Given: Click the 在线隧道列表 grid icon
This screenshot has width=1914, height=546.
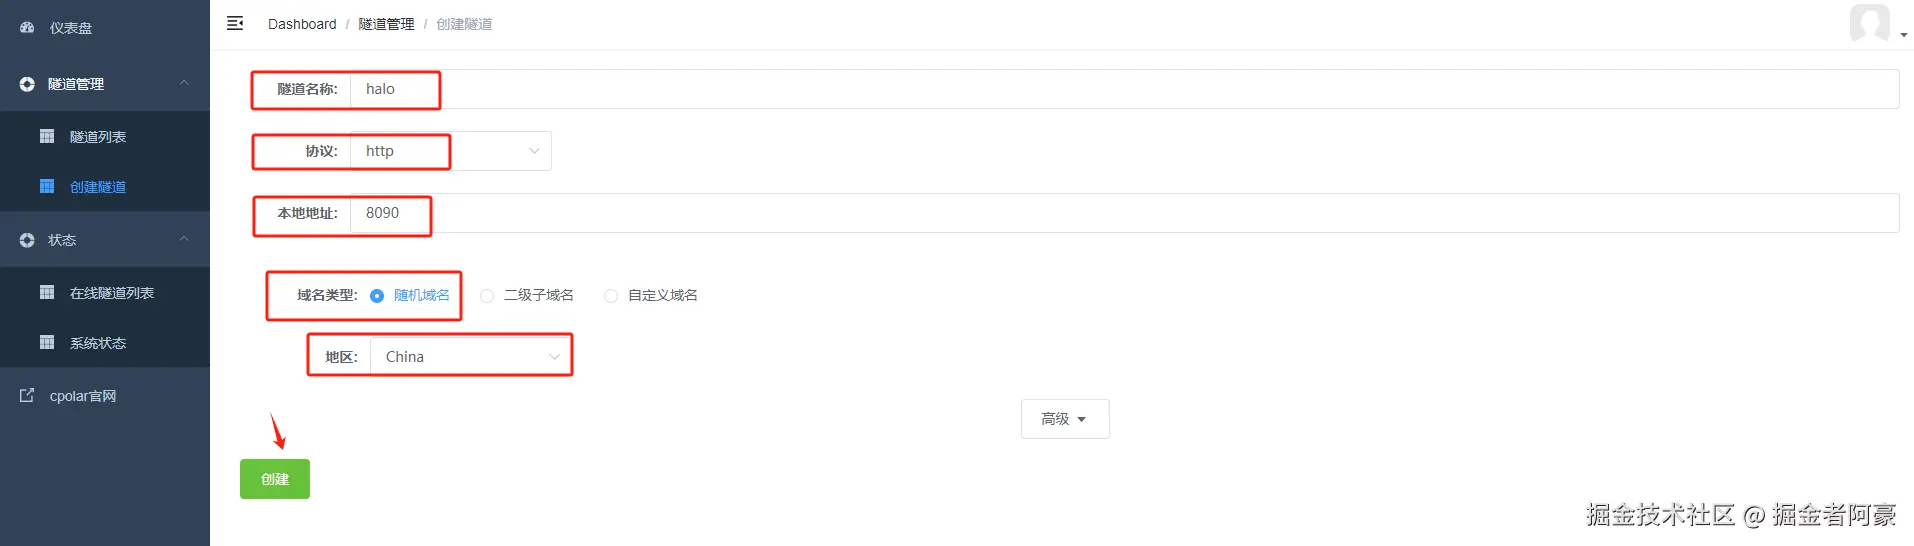Looking at the screenshot, I should (x=47, y=292).
